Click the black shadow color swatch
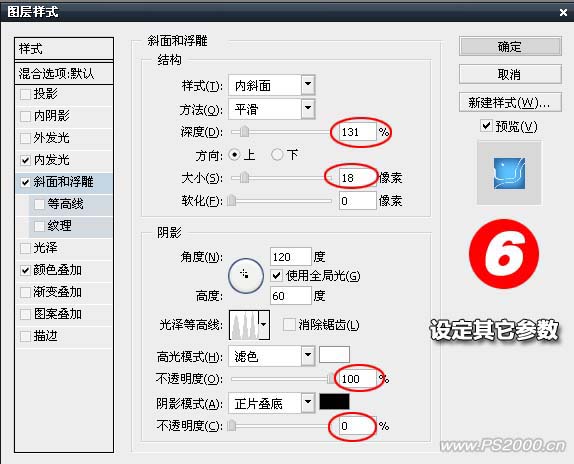This screenshot has width=574, height=464. pyautogui.click(x=334, y=401)
